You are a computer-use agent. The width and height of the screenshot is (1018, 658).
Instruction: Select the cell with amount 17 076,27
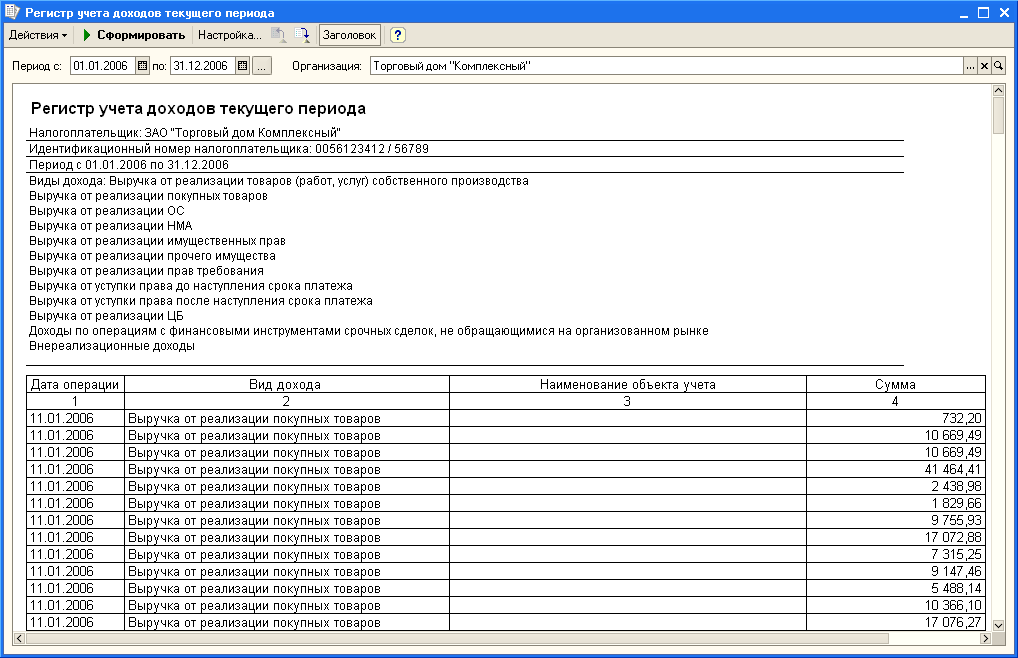point(896,622)
